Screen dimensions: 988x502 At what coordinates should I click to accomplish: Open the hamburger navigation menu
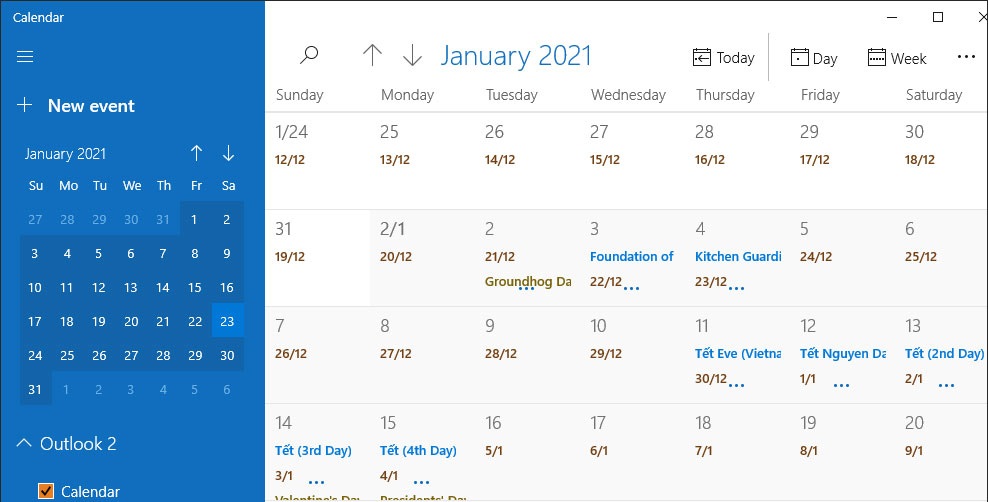[26, 57]
